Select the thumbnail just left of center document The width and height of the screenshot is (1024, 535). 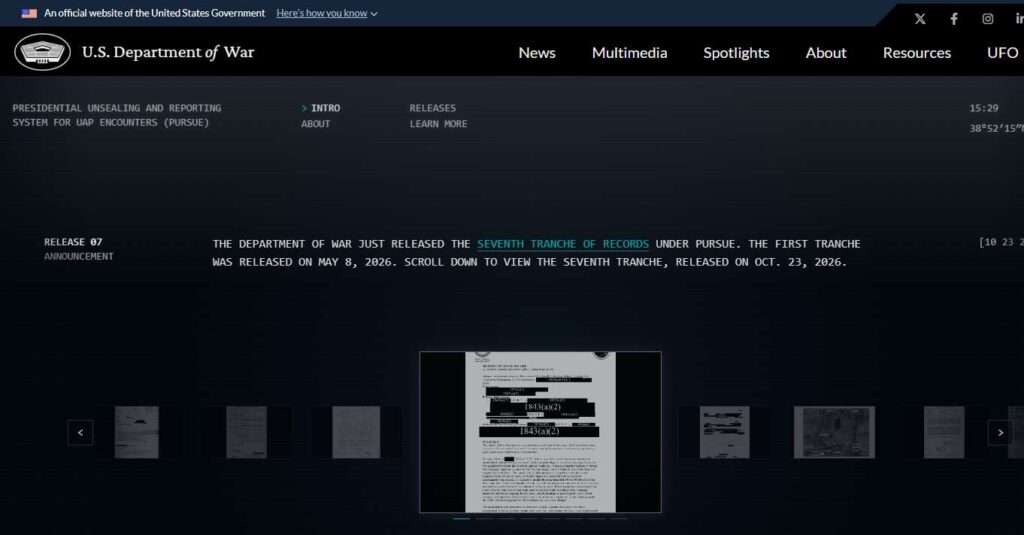356,432
